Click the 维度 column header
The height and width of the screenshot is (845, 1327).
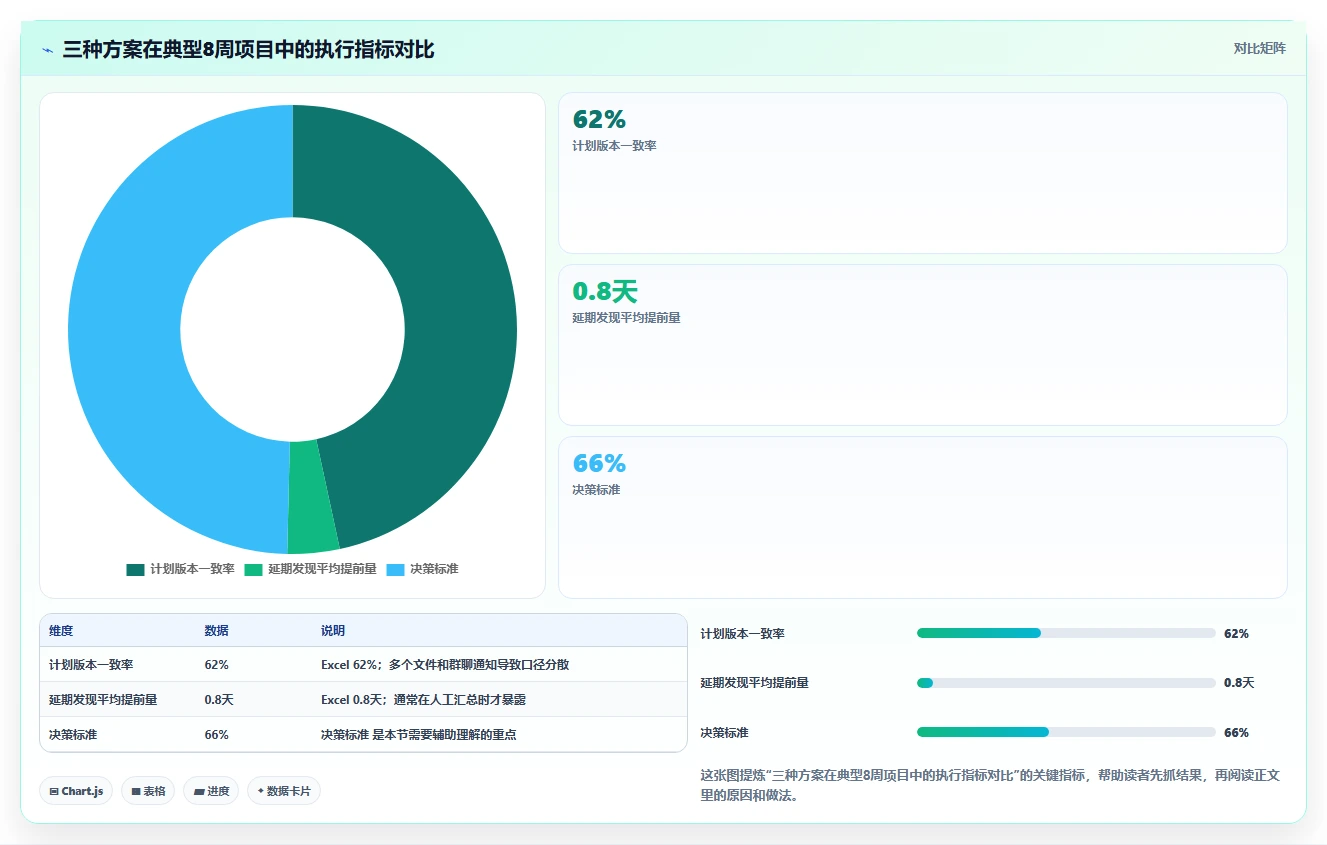61,631
